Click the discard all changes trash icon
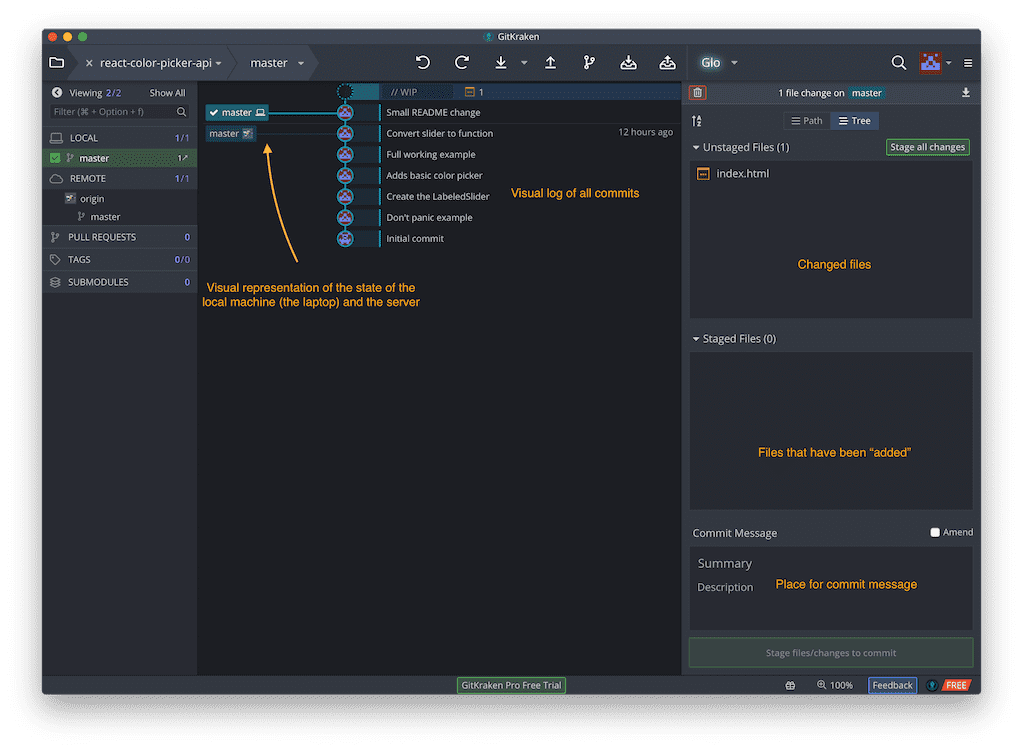 click(697, 93)
